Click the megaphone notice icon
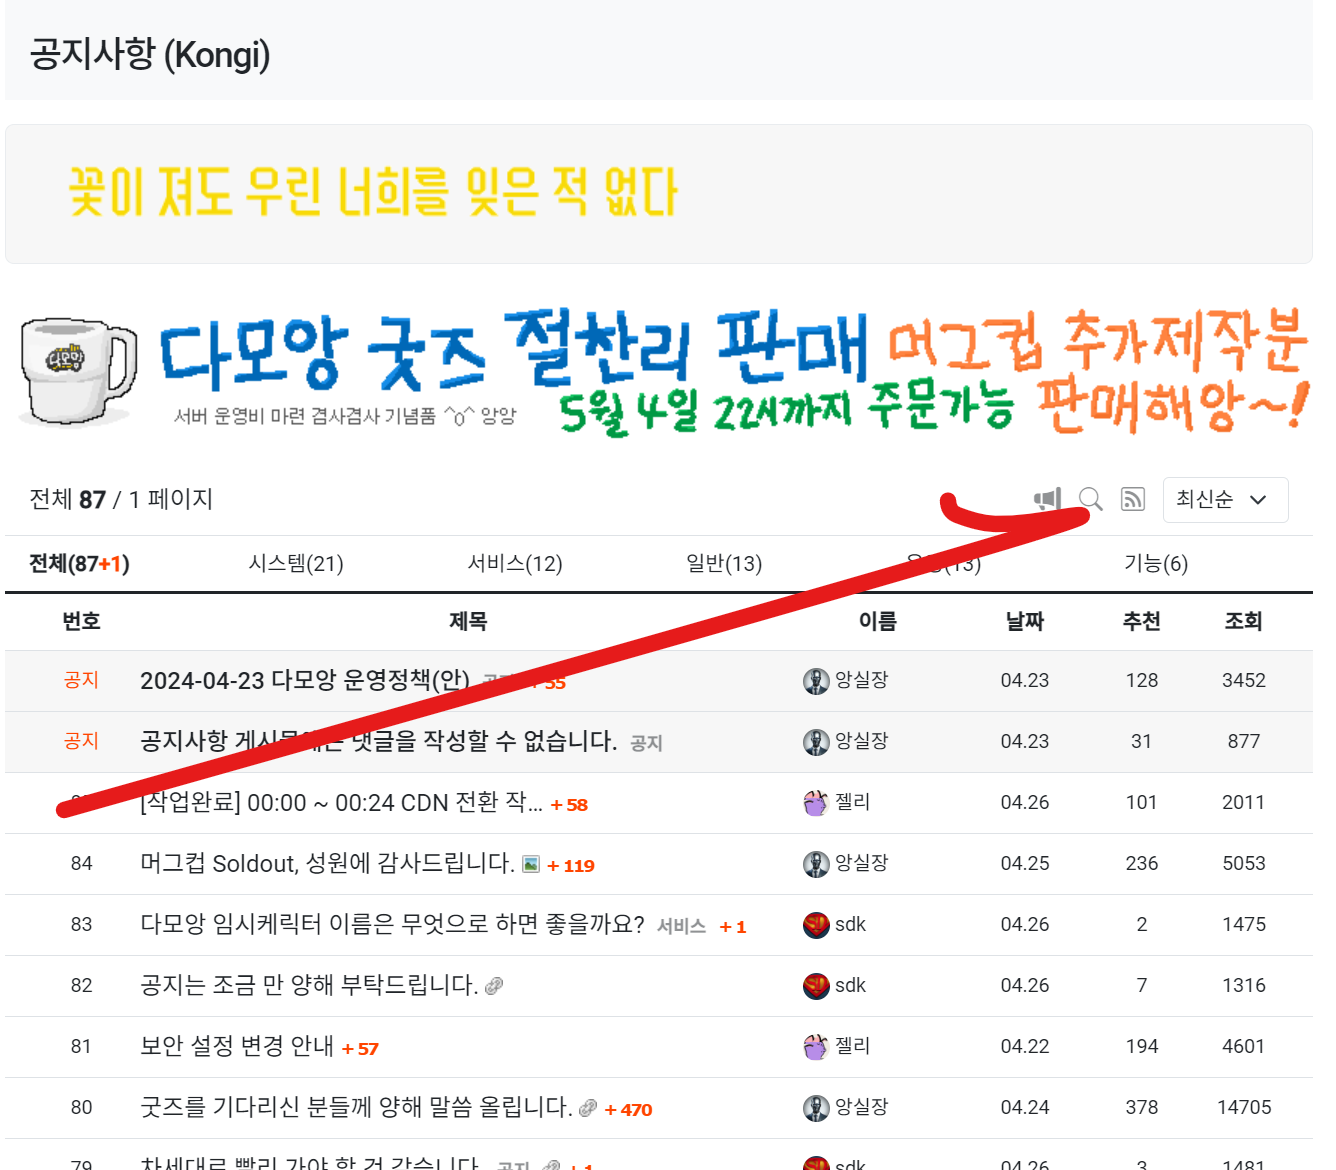 click(1047, 499)
